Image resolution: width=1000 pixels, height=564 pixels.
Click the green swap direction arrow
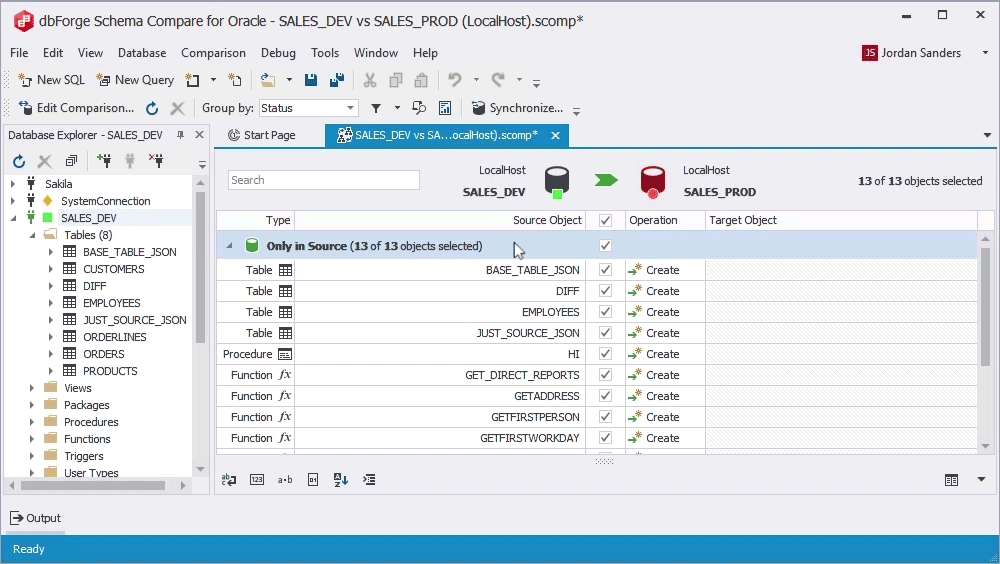[x=606, y=181]
